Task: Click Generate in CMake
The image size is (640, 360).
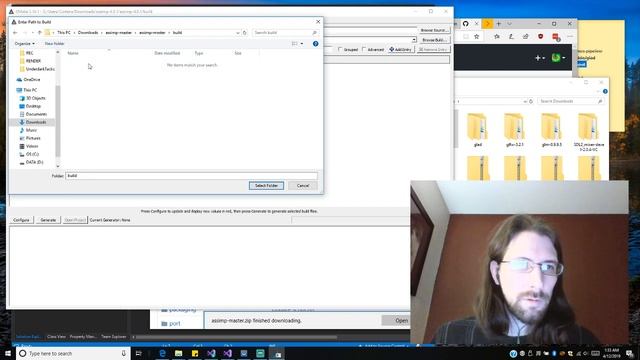Action: point(48,220)
